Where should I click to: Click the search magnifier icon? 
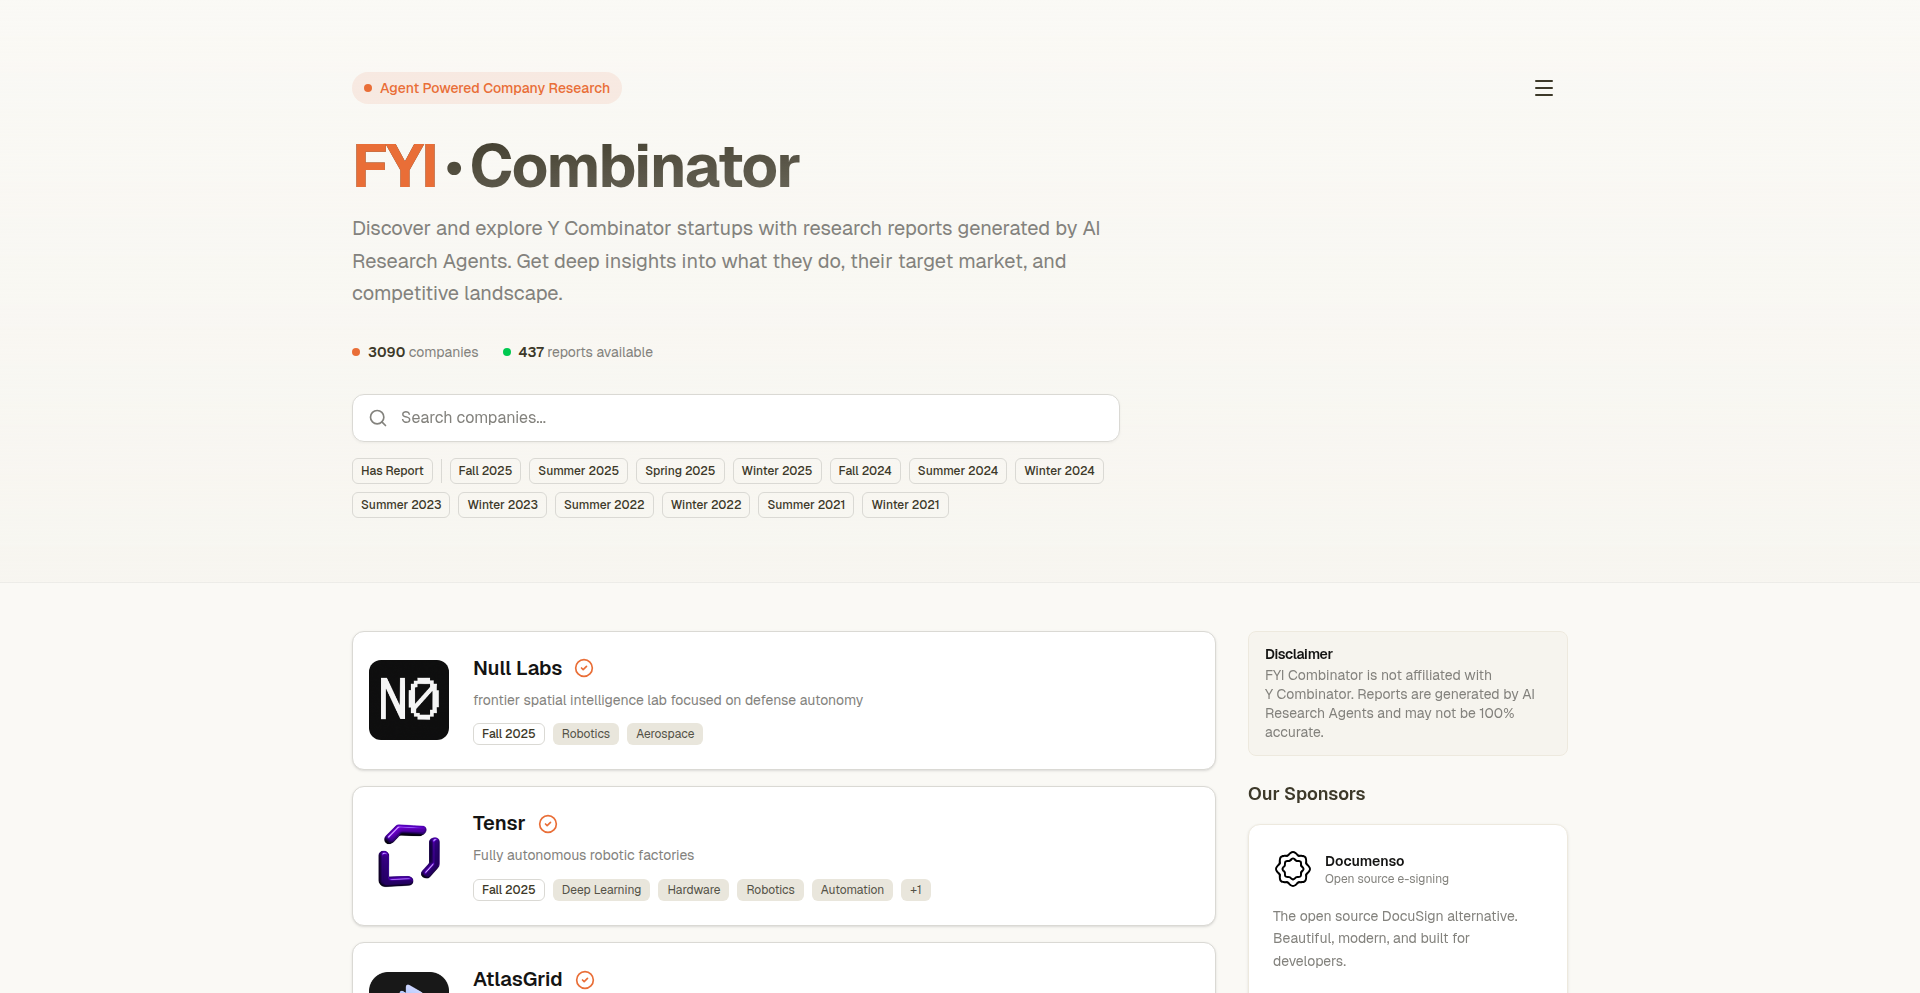(x=378, y=418)
